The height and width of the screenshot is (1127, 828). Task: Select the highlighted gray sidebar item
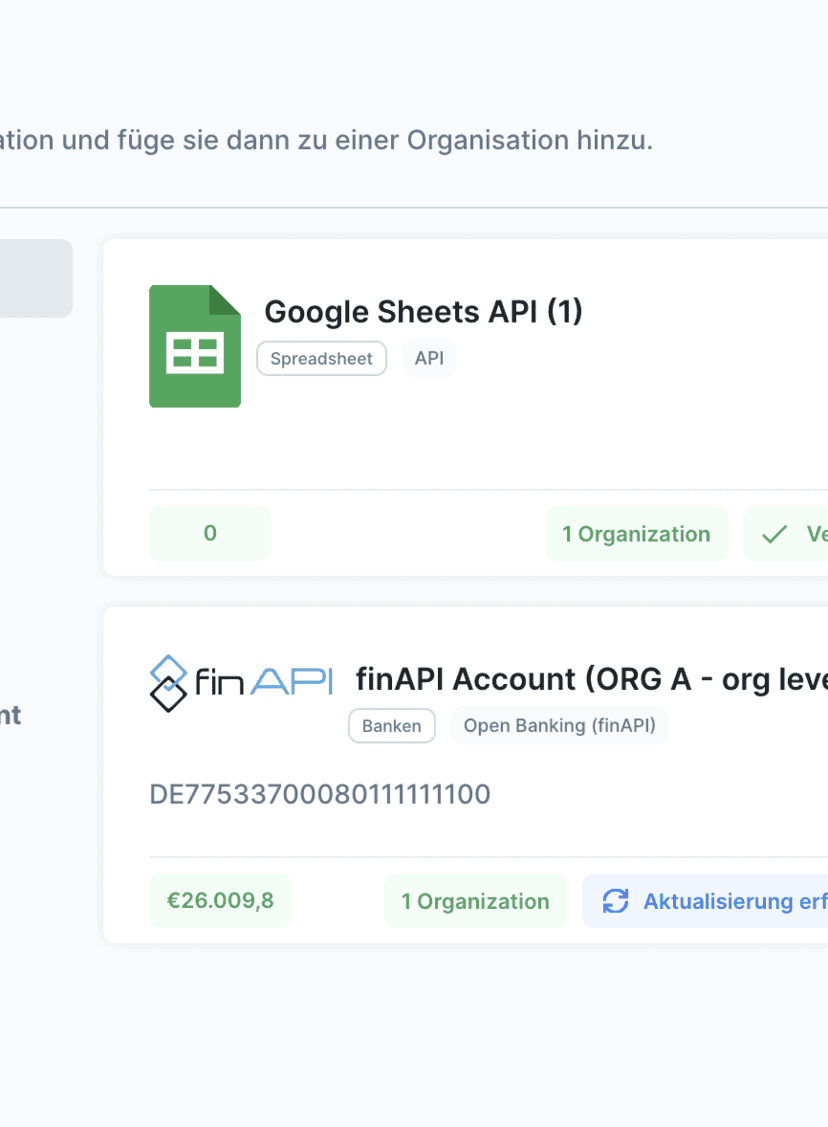35,278
